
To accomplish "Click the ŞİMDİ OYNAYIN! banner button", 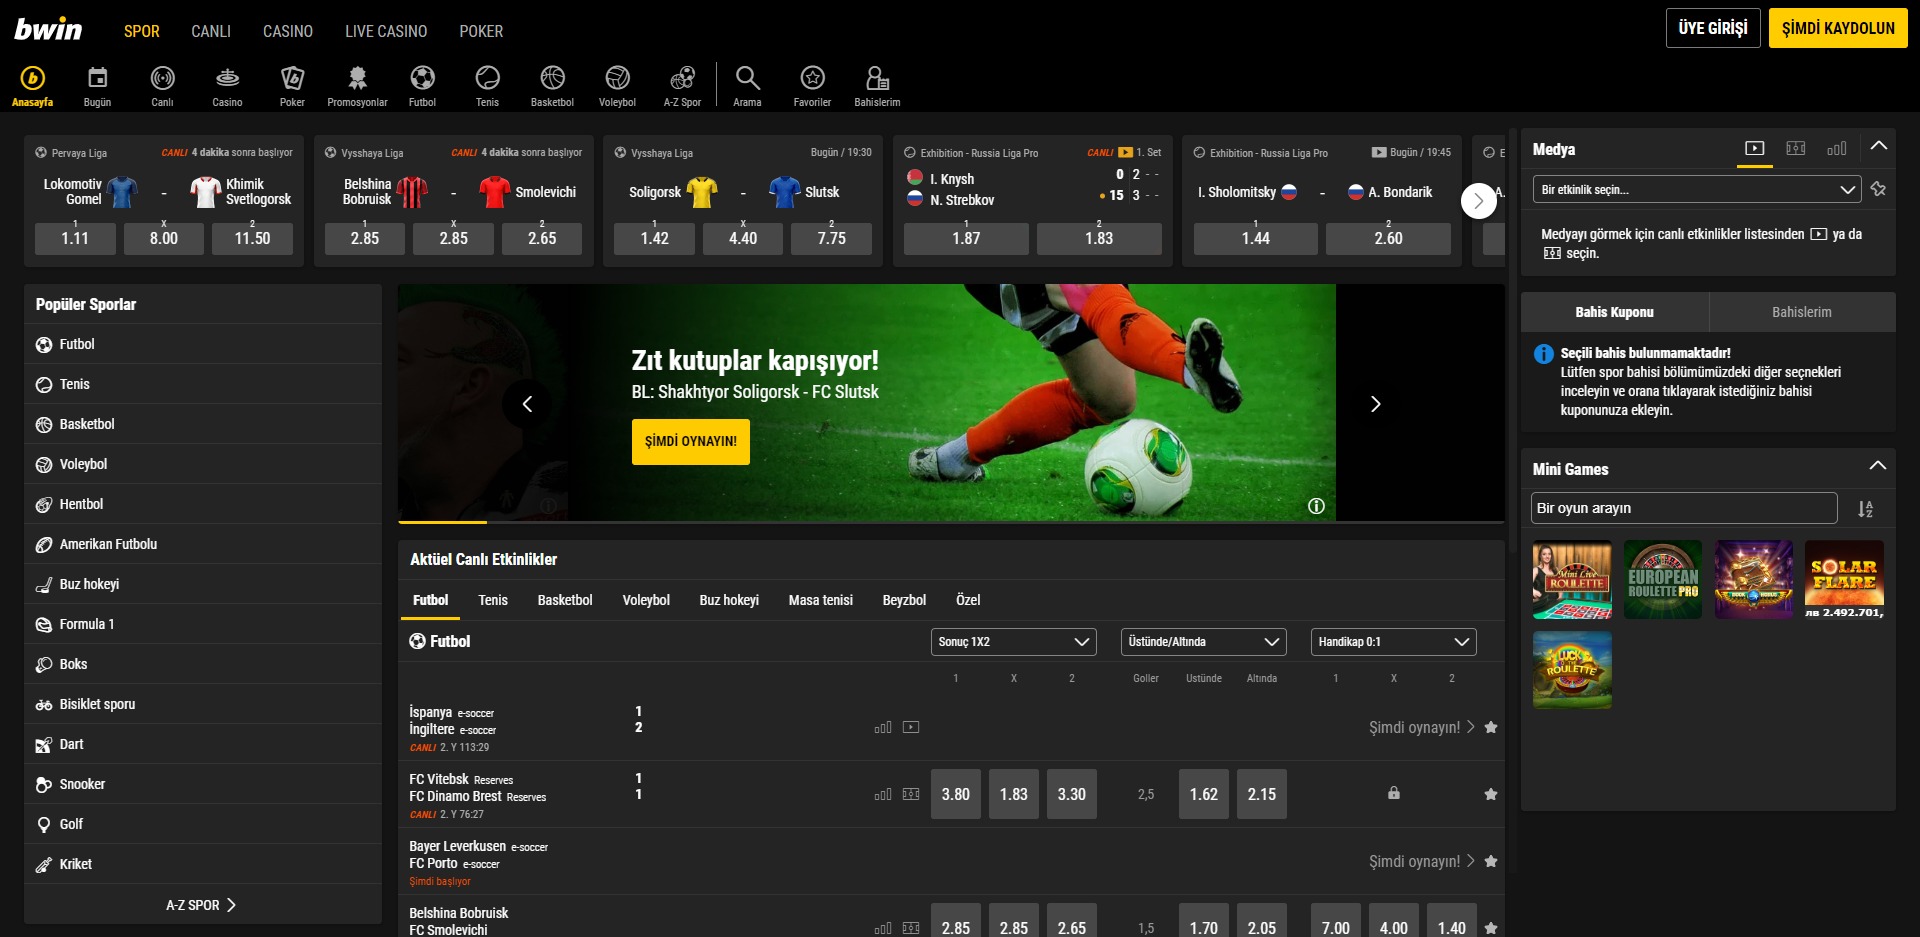I will click(x=691, y=441).
